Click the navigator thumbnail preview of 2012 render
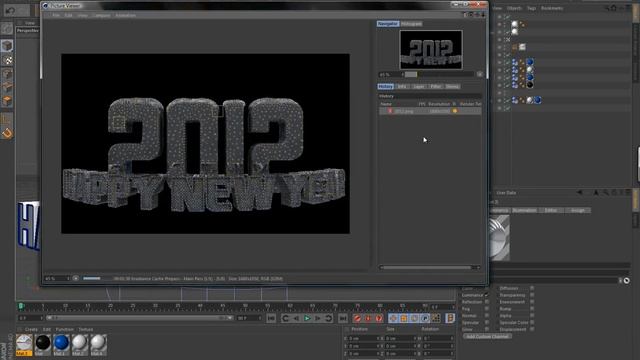Viewport: 640px width, 360px height. pos(431,50)
